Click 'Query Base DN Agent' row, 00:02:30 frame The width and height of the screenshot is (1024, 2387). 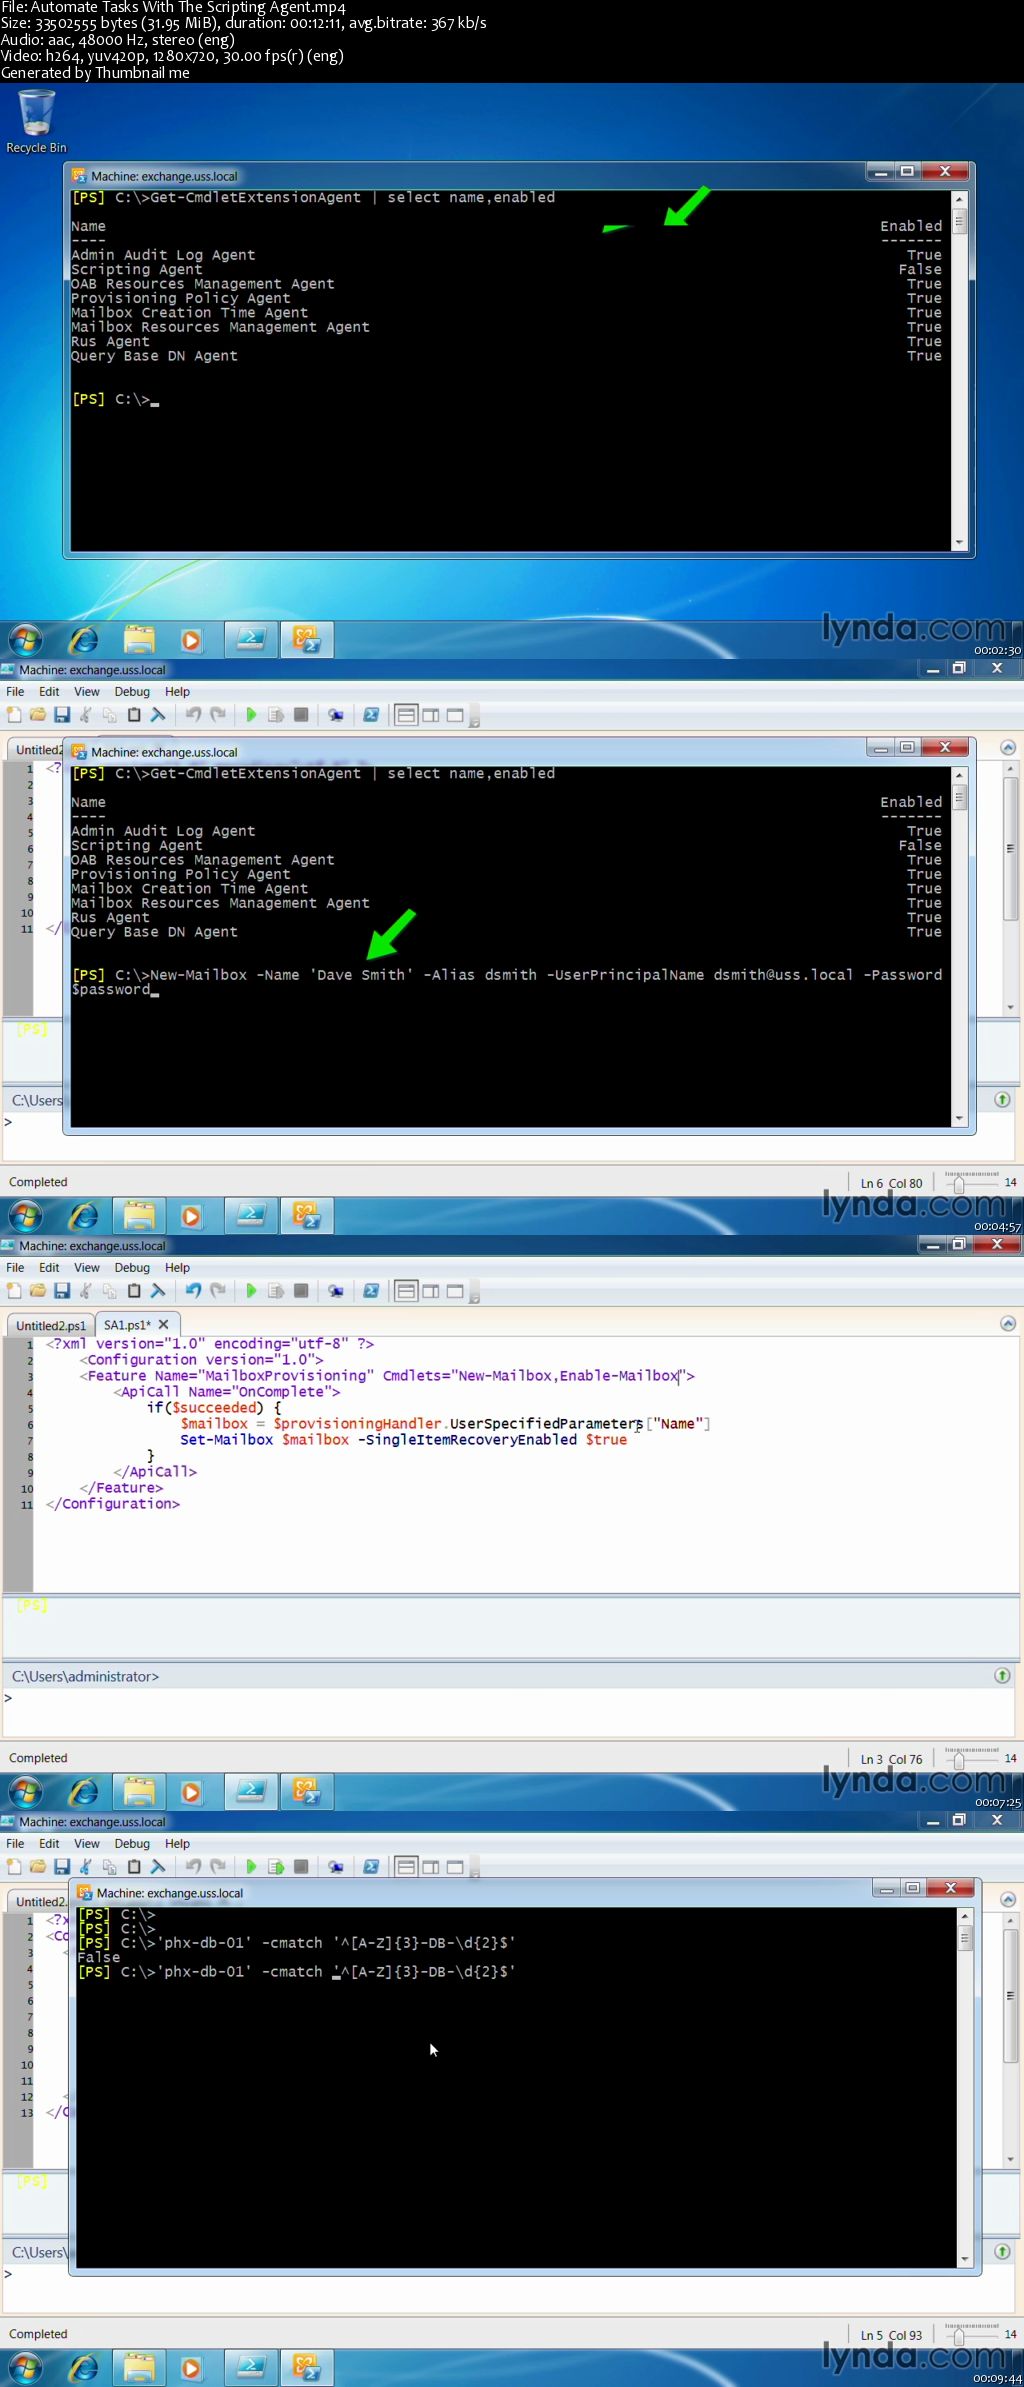click(x=506, y=356)
